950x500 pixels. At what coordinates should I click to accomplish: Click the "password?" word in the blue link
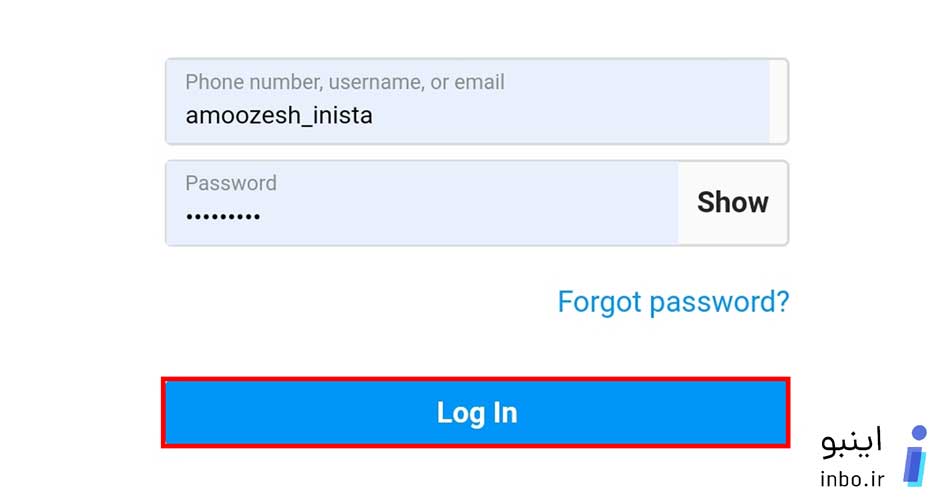(719, 302)
